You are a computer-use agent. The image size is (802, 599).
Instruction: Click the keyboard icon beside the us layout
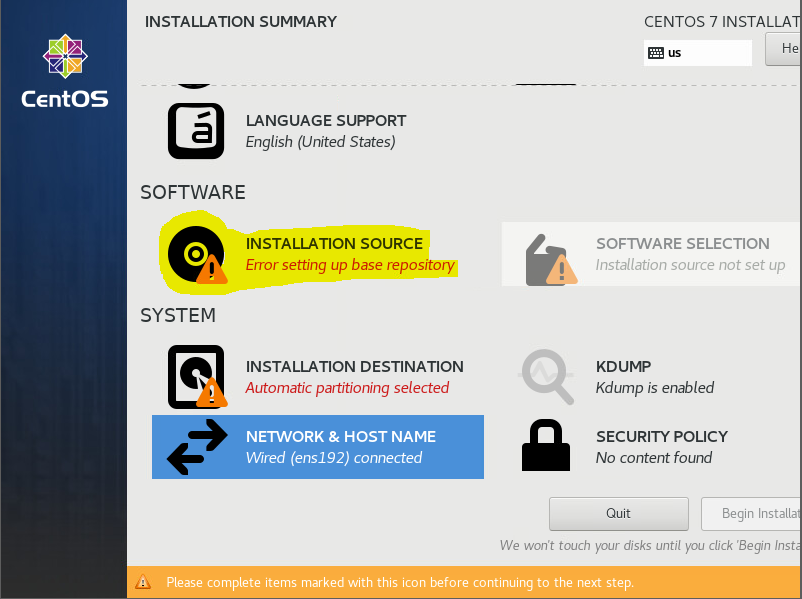coord(656,53)
